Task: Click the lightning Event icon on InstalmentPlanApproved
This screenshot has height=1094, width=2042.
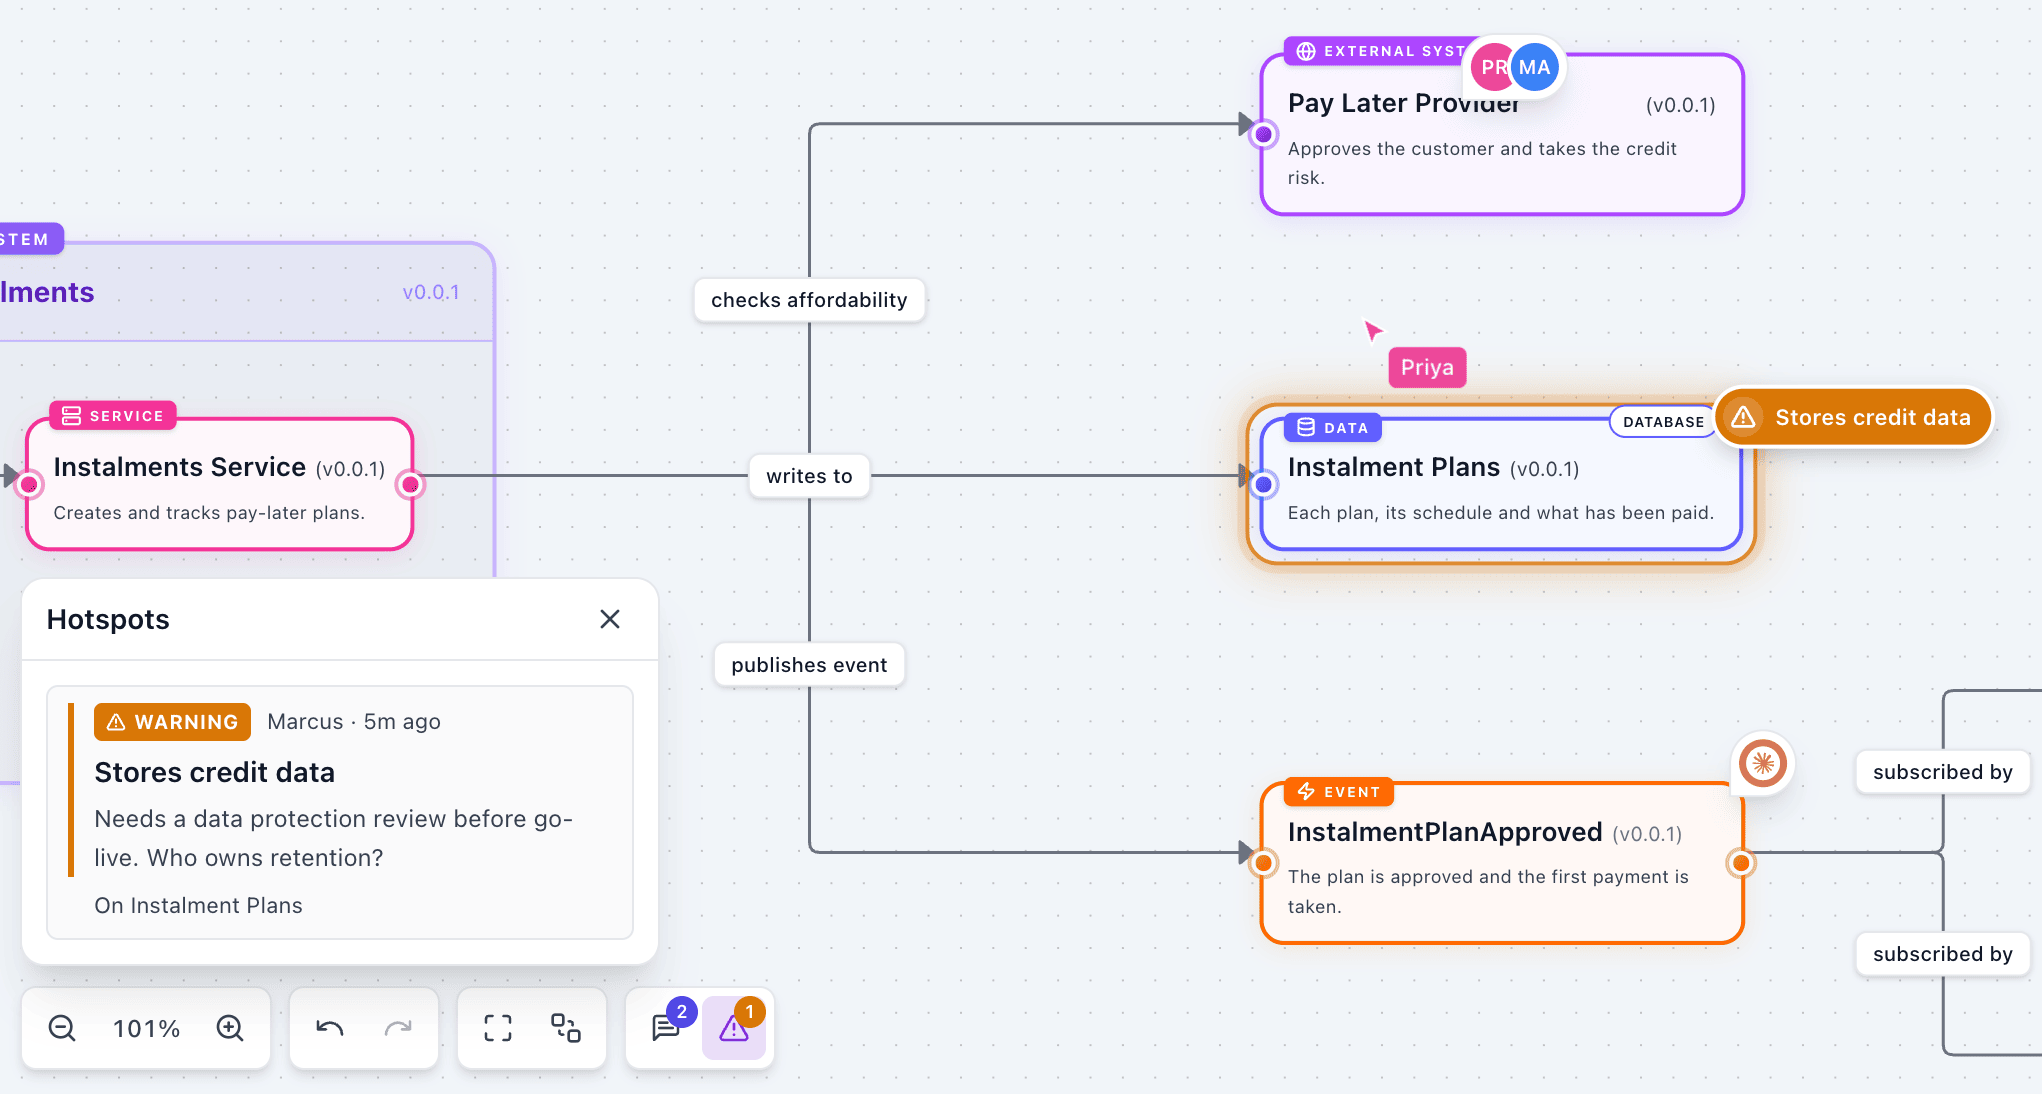Action: click(x=1306, y=792)
